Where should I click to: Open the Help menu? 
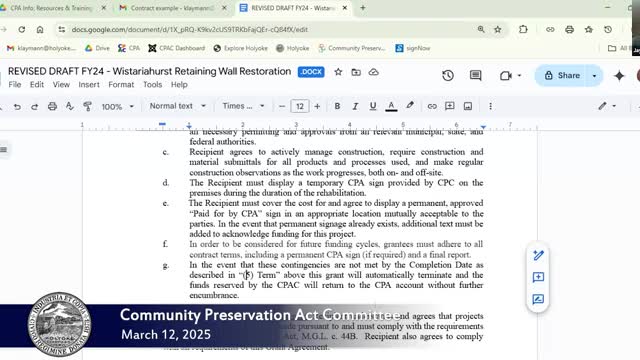tap(179, 84)
